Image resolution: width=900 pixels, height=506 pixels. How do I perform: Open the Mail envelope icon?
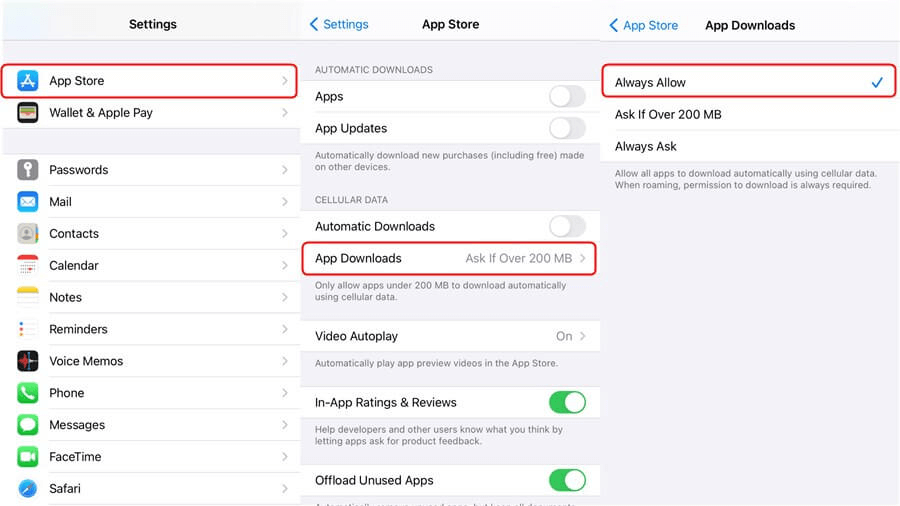pos(28,202)
